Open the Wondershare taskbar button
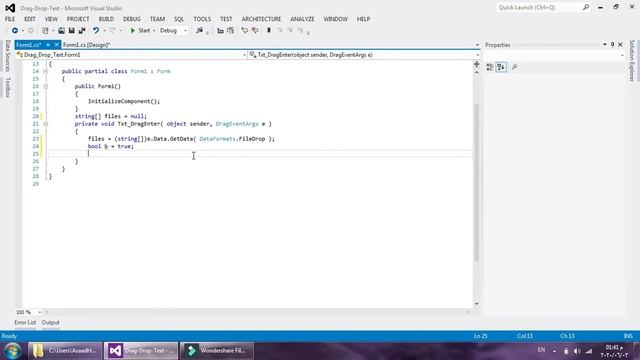Image resolution: width=640 pixels, height=360 pixels. (x=216, y=351)
